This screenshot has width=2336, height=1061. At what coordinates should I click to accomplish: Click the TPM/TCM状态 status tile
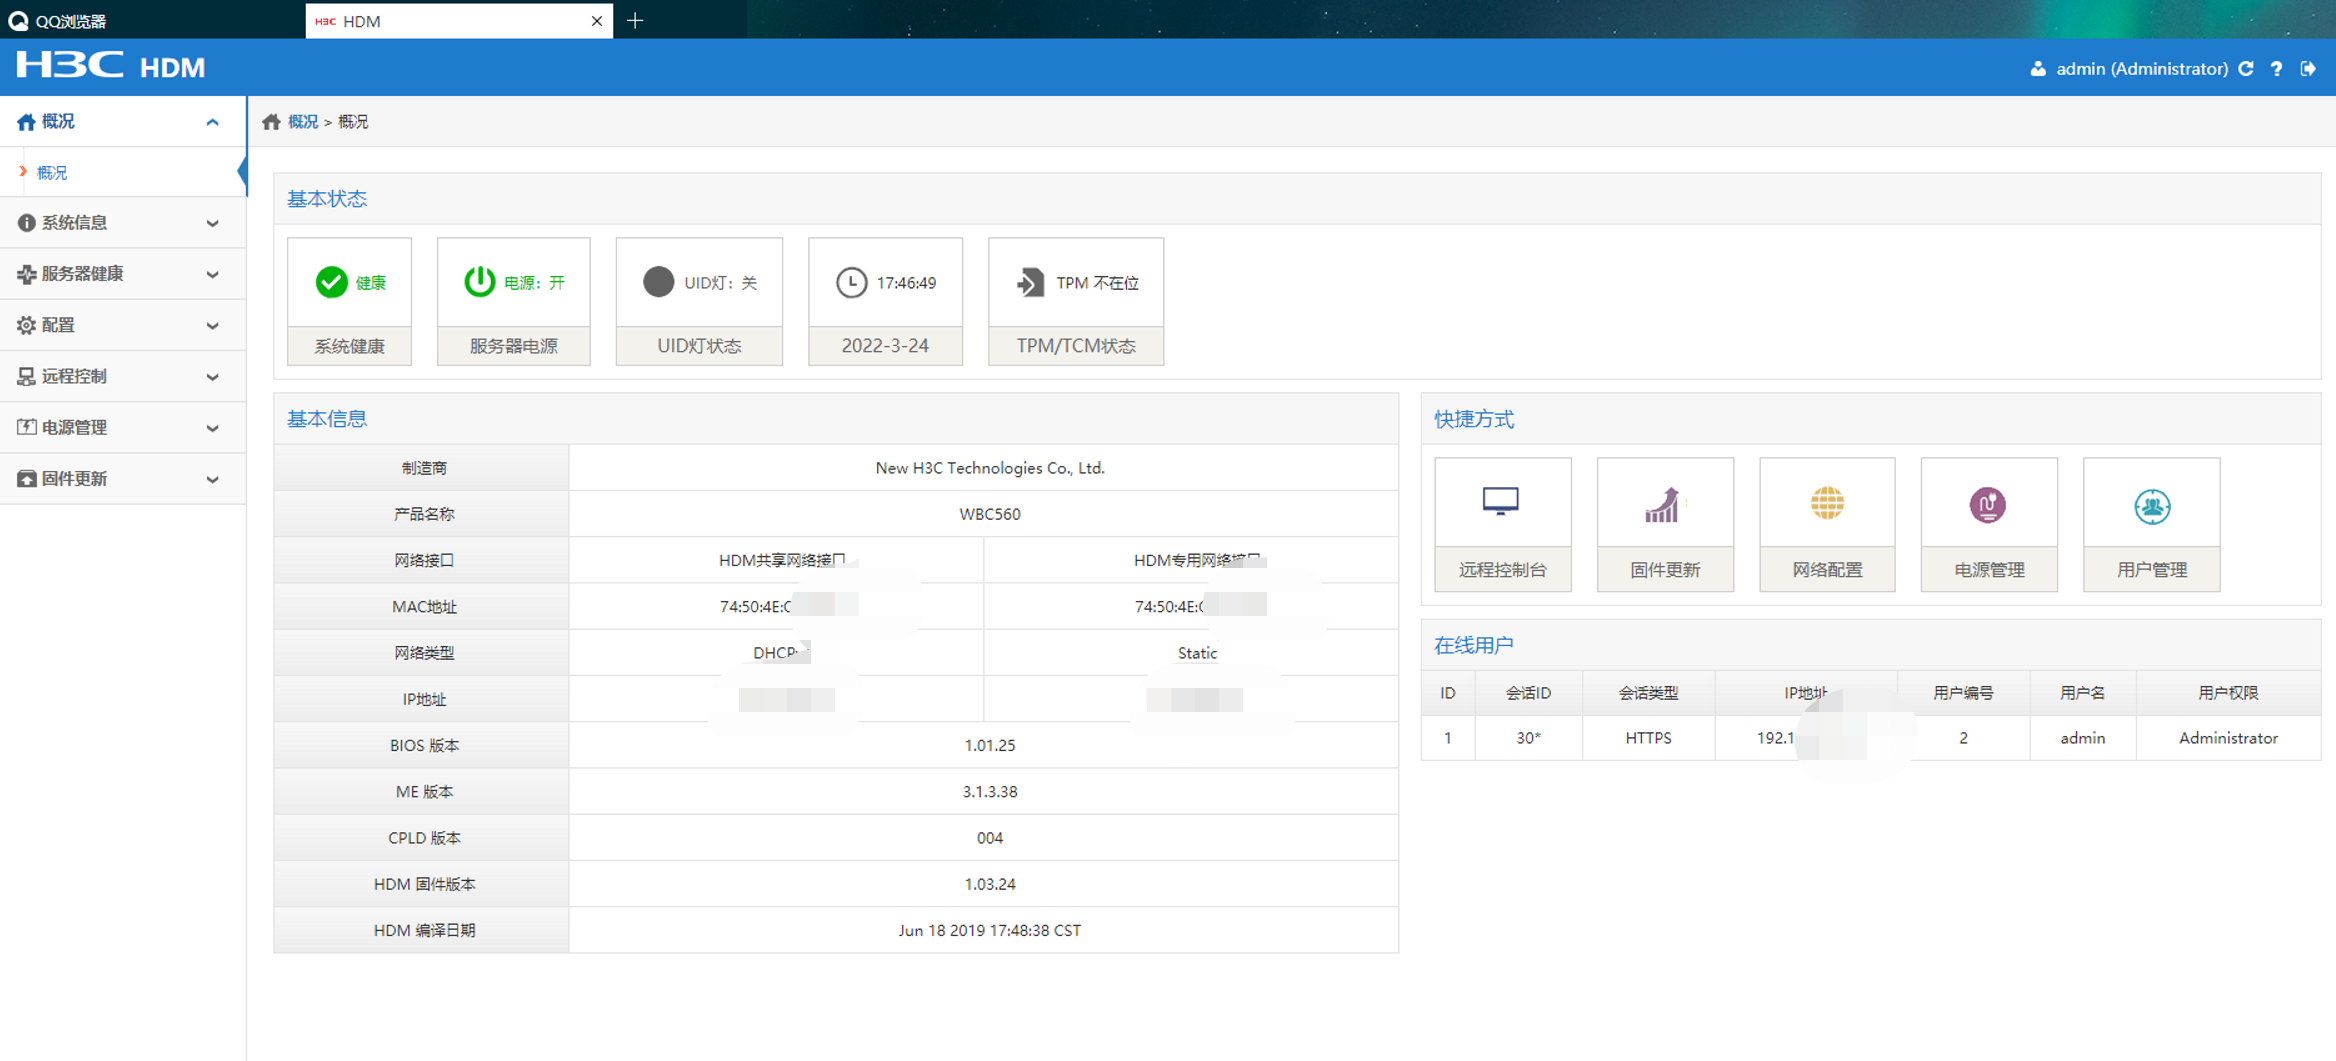(x=1075, y=300)
